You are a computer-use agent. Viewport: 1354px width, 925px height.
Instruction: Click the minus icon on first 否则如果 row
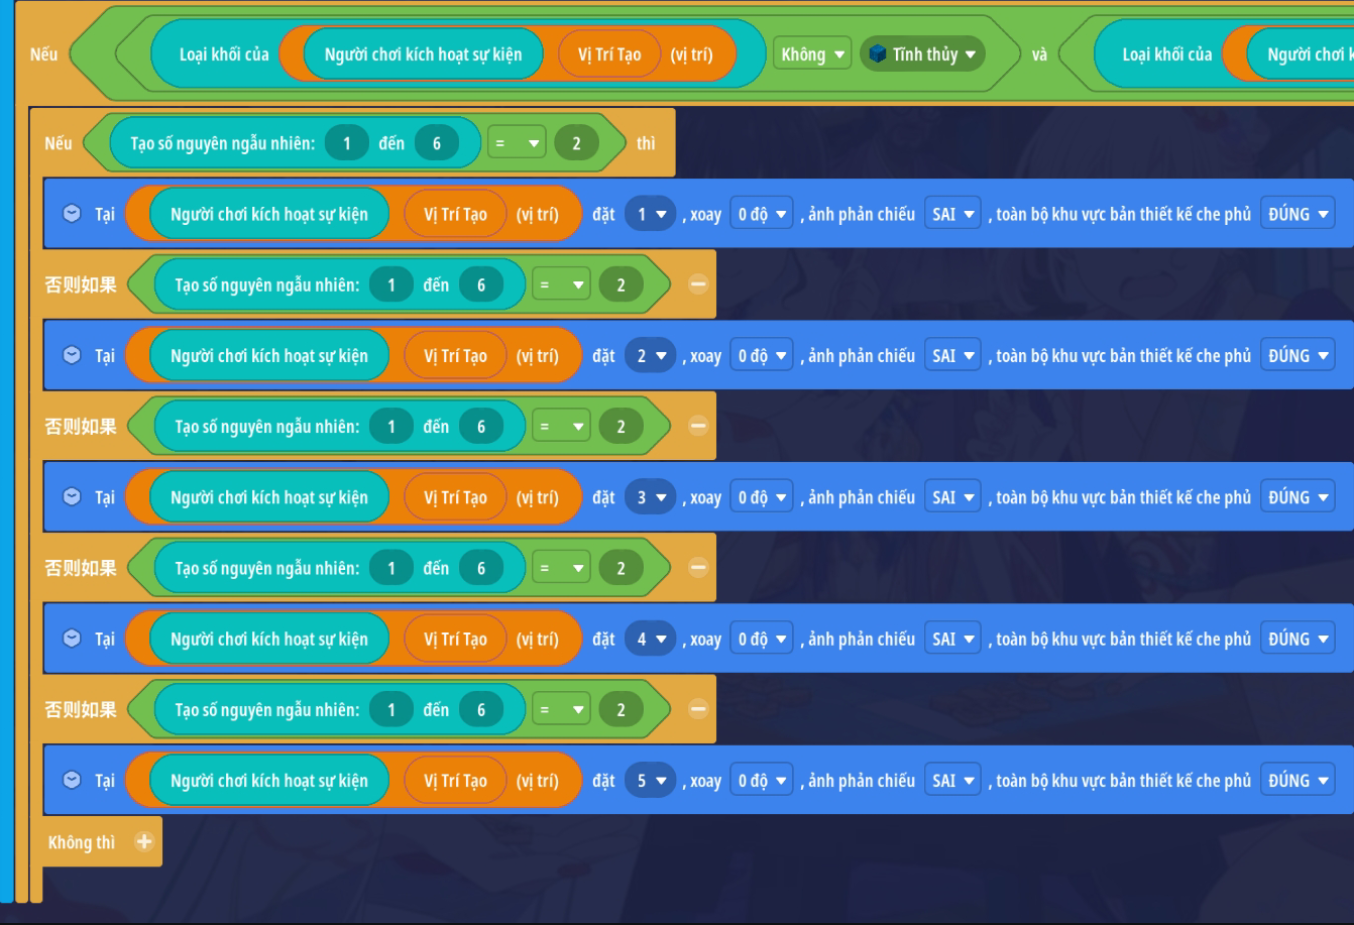point(698,285)
